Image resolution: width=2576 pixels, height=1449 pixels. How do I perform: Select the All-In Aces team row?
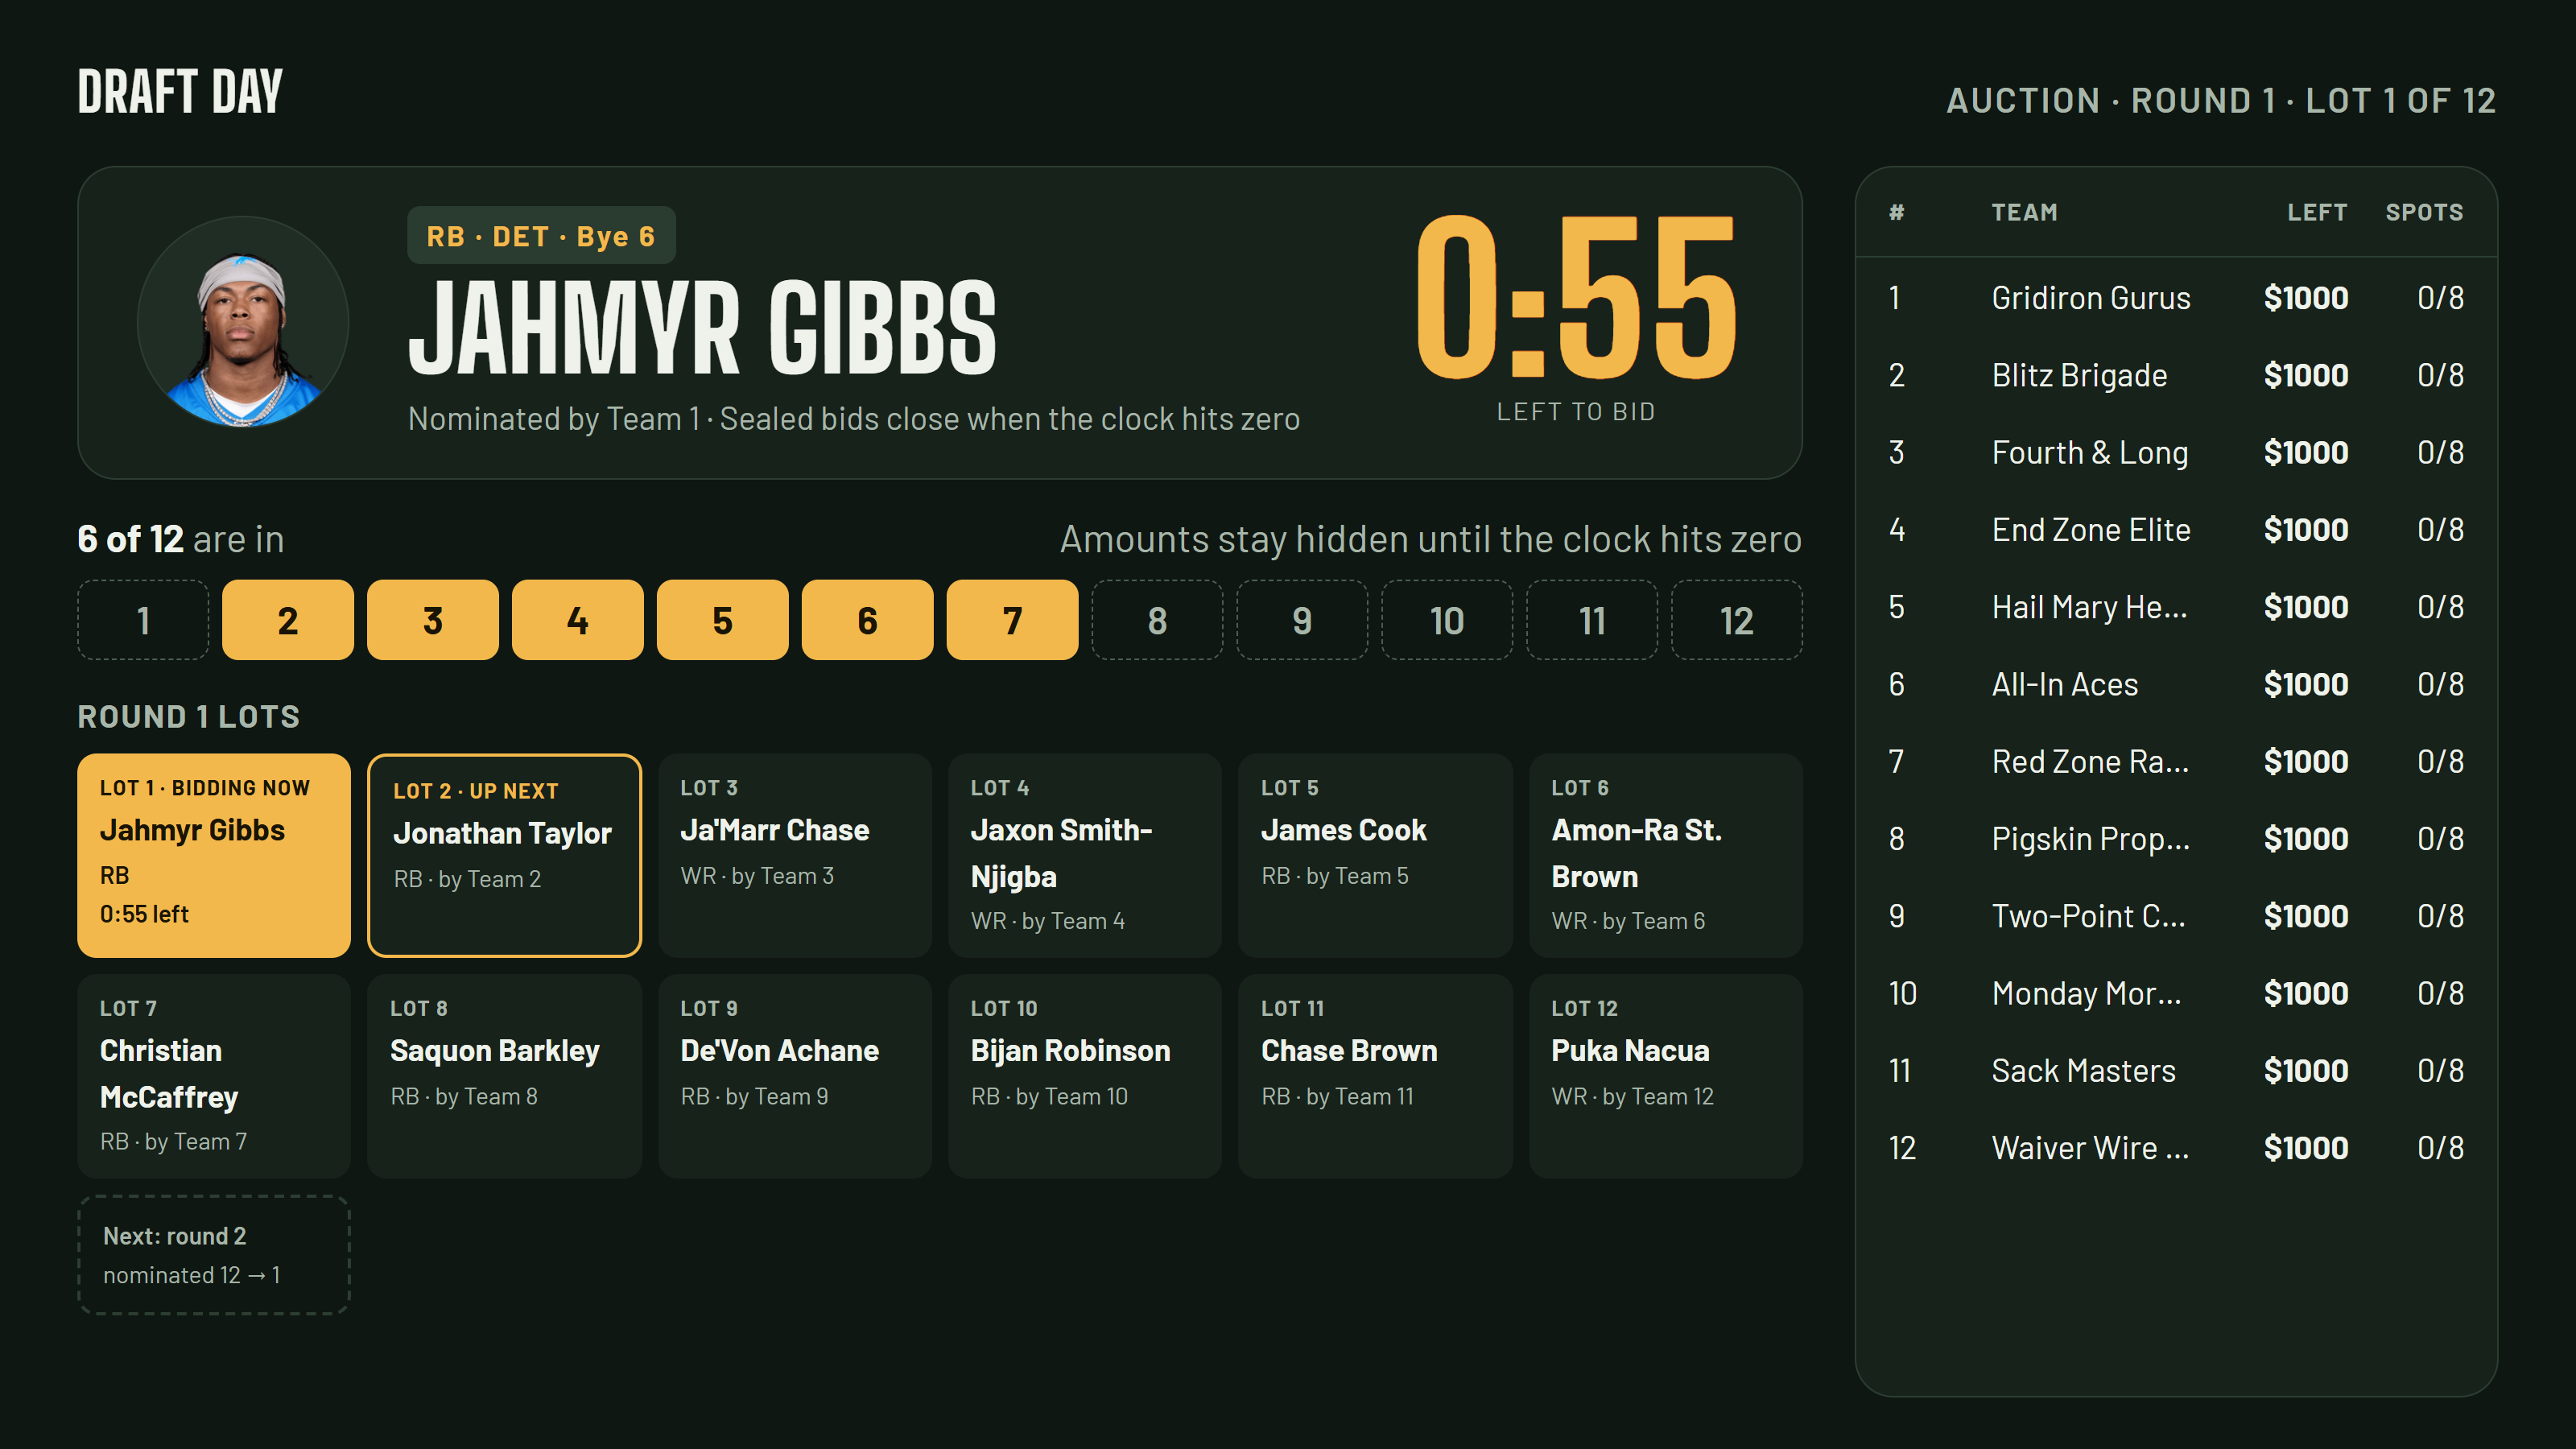[2176, 684]
